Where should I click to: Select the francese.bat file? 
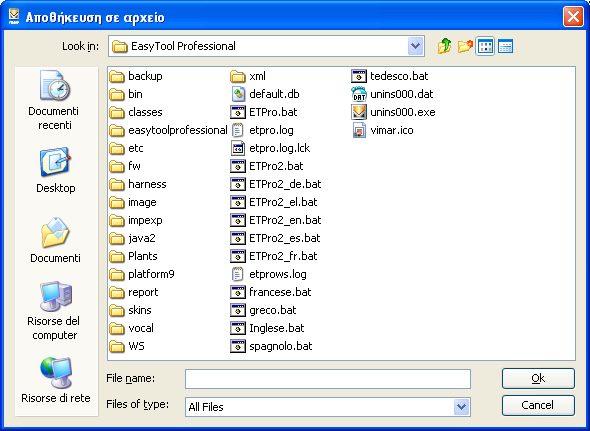tap(271, 292)
